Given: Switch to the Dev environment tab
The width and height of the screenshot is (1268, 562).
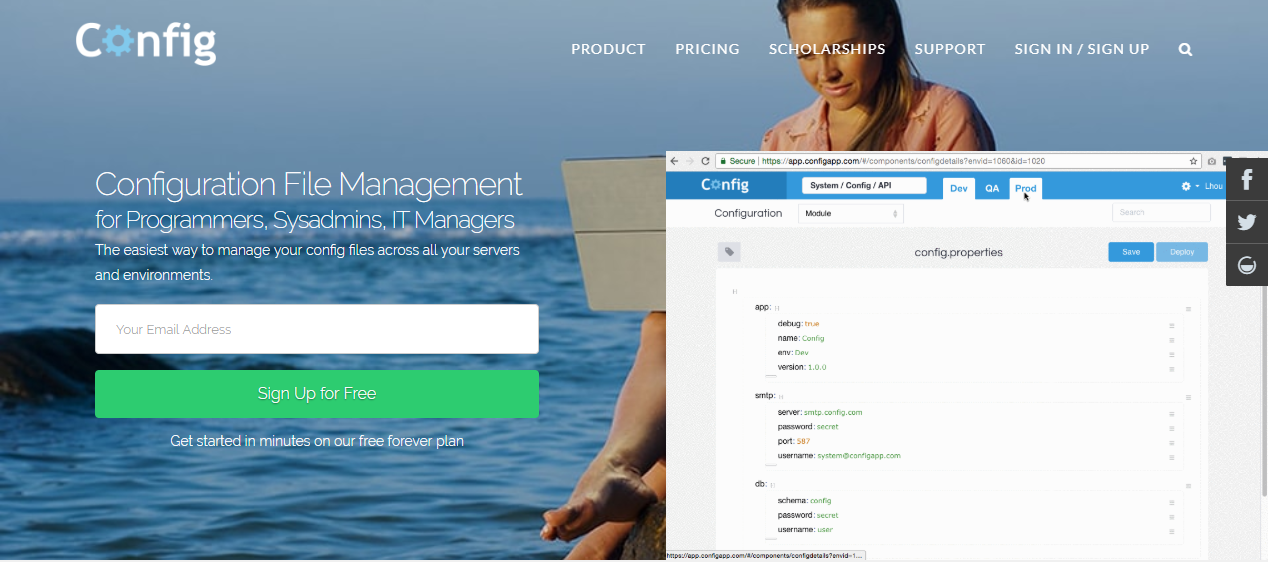Looking at the screenshot, I should [x=959, y=188].
